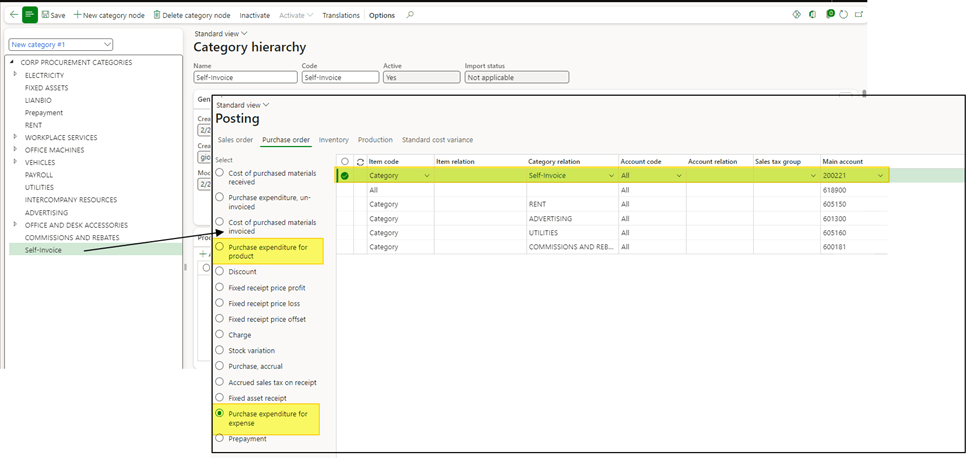Choose the Discount radio option
This screenshot has height=458, width=975.
(220, 272)
